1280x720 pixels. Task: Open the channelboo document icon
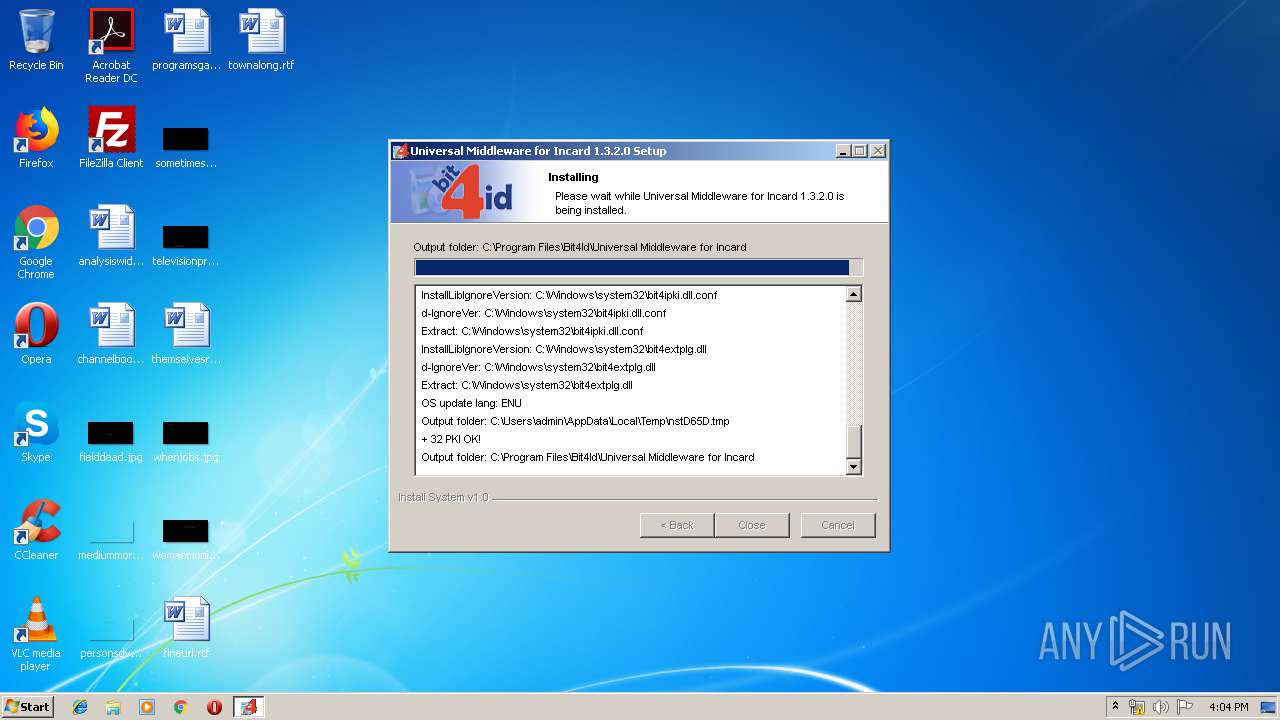[x=111, y=334]
